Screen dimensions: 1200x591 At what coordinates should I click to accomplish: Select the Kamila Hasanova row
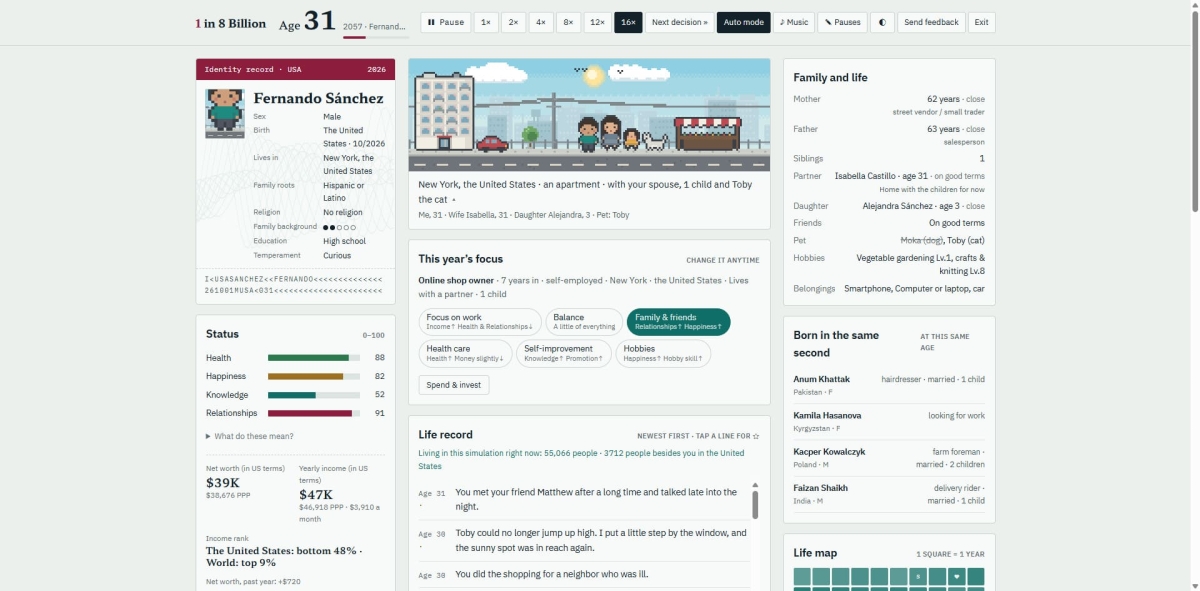(x=889, y=421)
